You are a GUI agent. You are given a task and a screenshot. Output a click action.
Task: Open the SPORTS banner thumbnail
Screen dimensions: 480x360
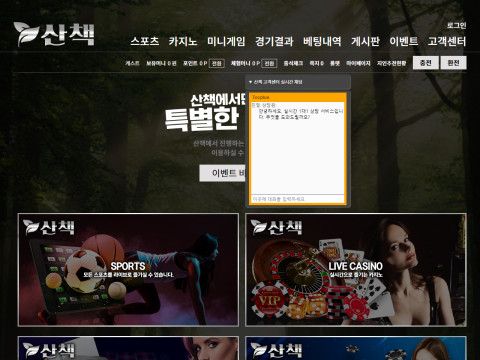click(x=128, y=270)
